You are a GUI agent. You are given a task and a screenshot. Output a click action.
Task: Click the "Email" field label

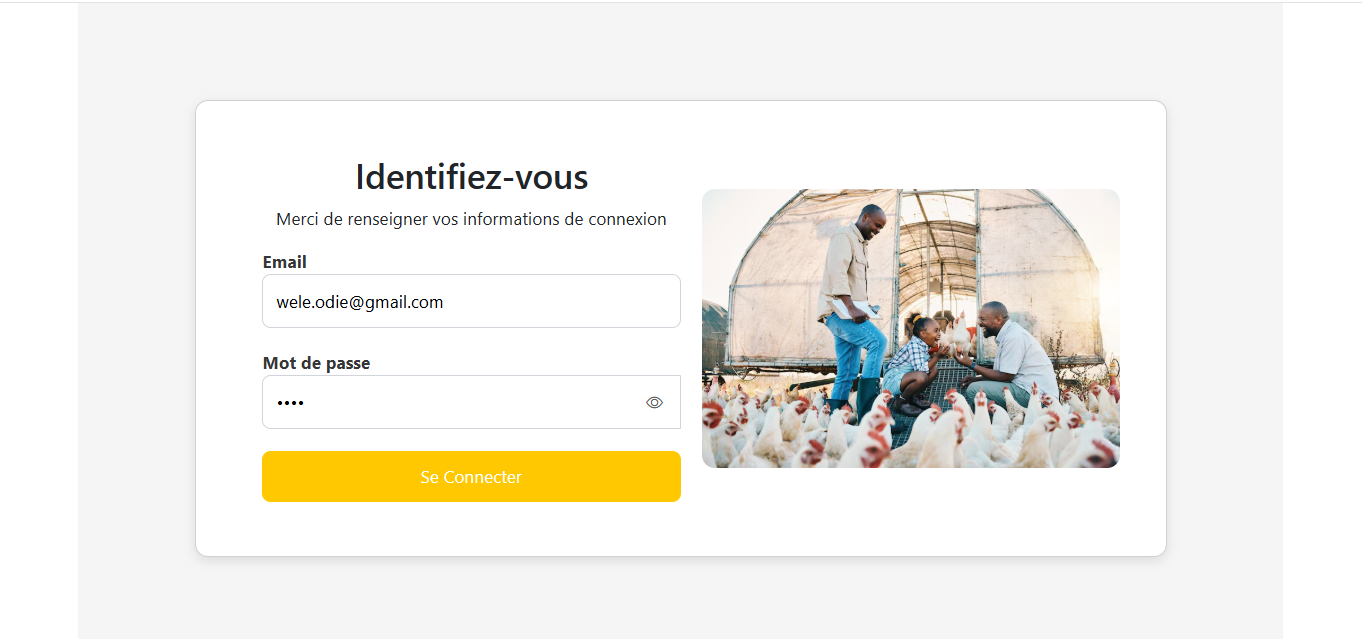point(285,262)
